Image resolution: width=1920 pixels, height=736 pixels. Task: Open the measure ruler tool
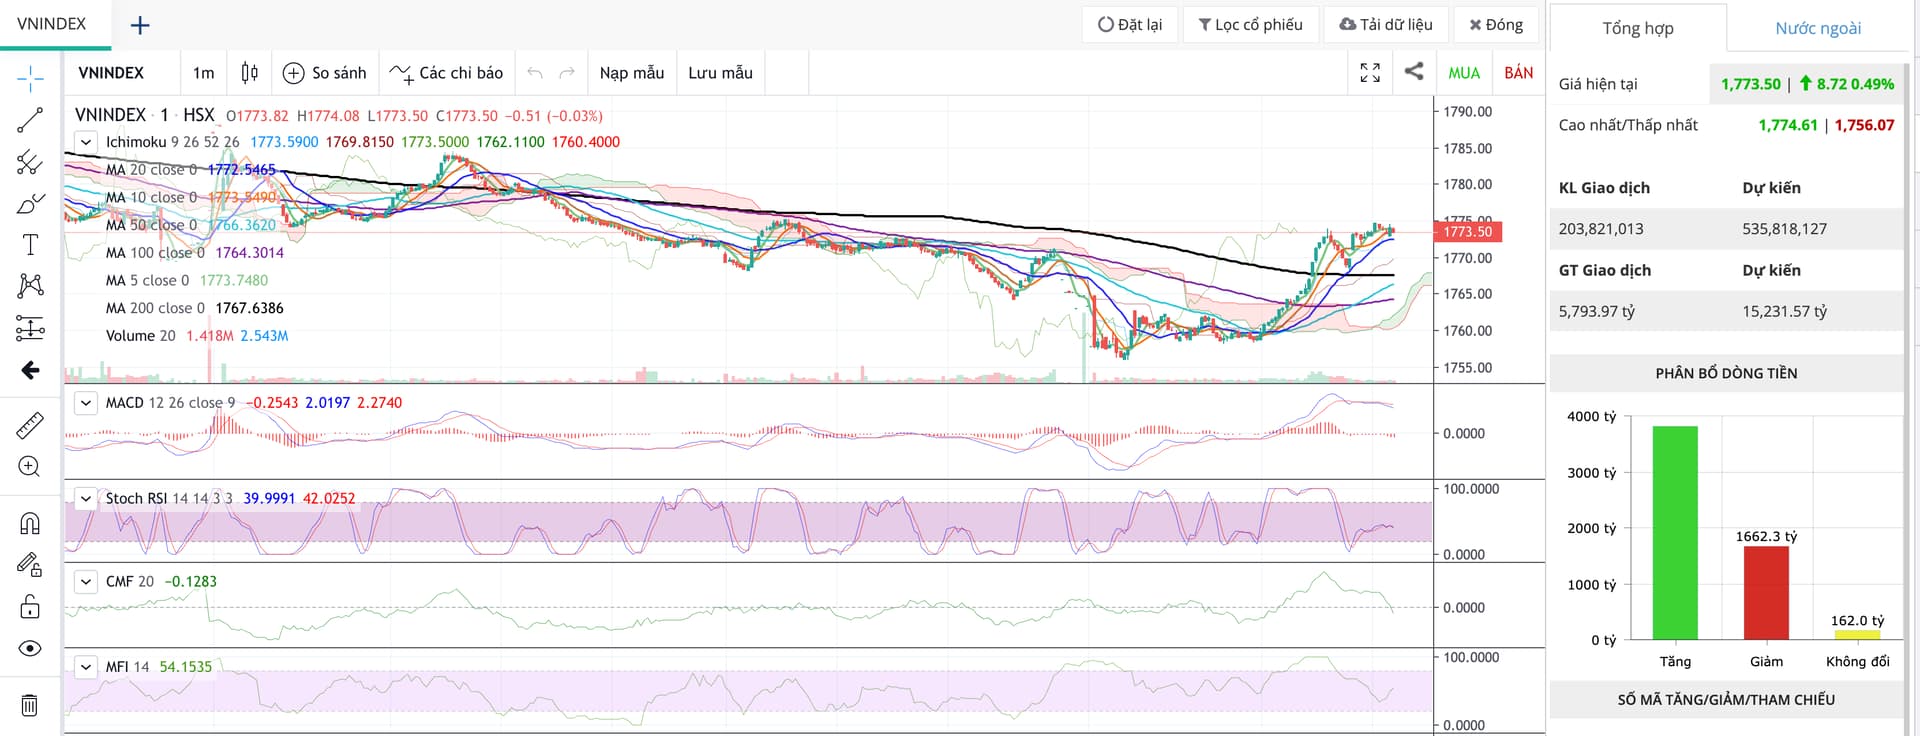tap(30, 426)
